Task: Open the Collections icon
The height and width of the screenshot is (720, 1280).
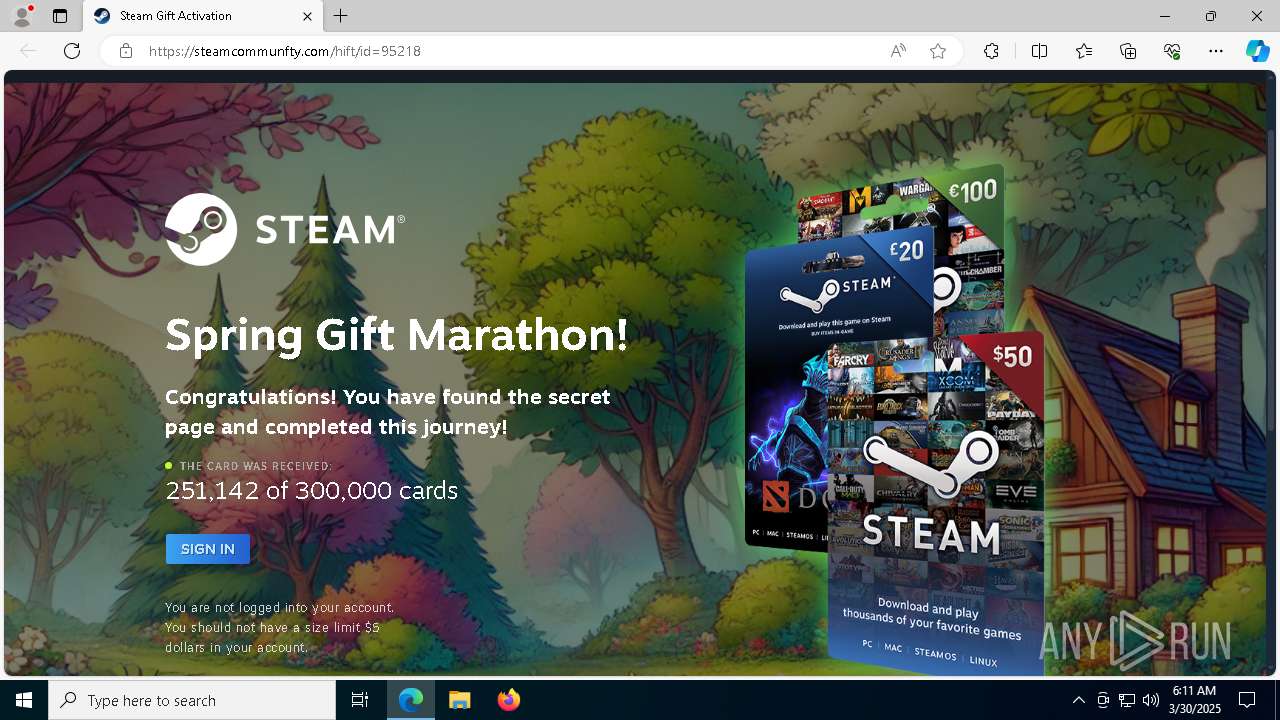Action: coord(1128,51)
